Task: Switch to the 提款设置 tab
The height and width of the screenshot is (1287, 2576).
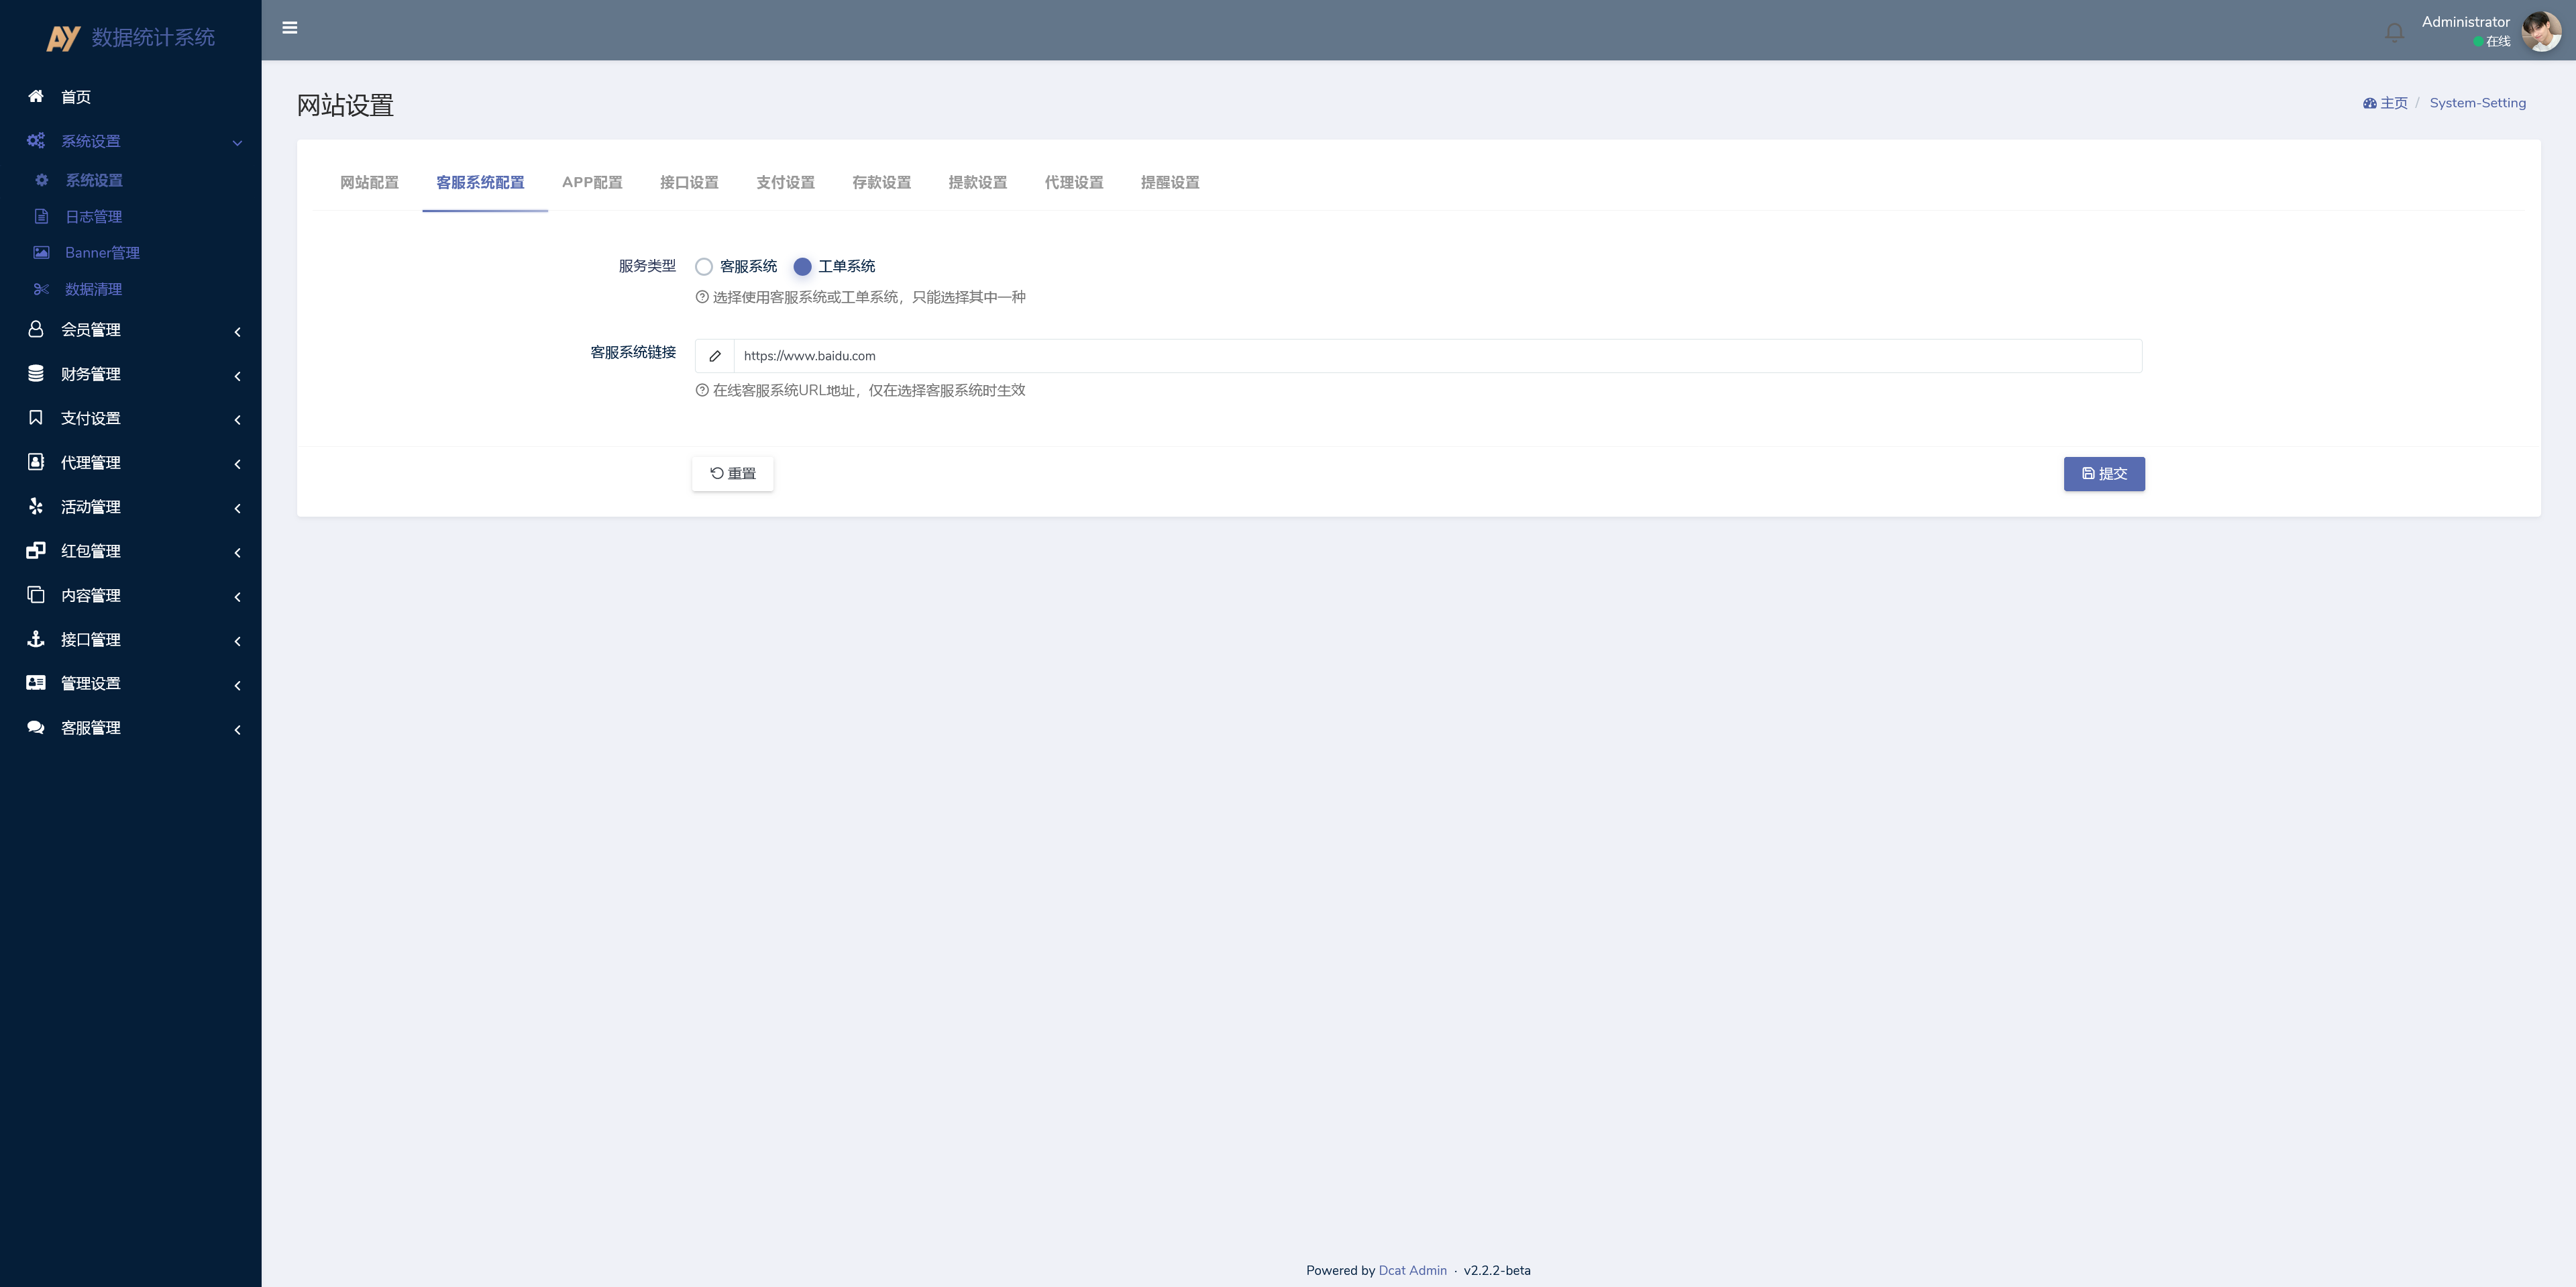Action: 977,182
